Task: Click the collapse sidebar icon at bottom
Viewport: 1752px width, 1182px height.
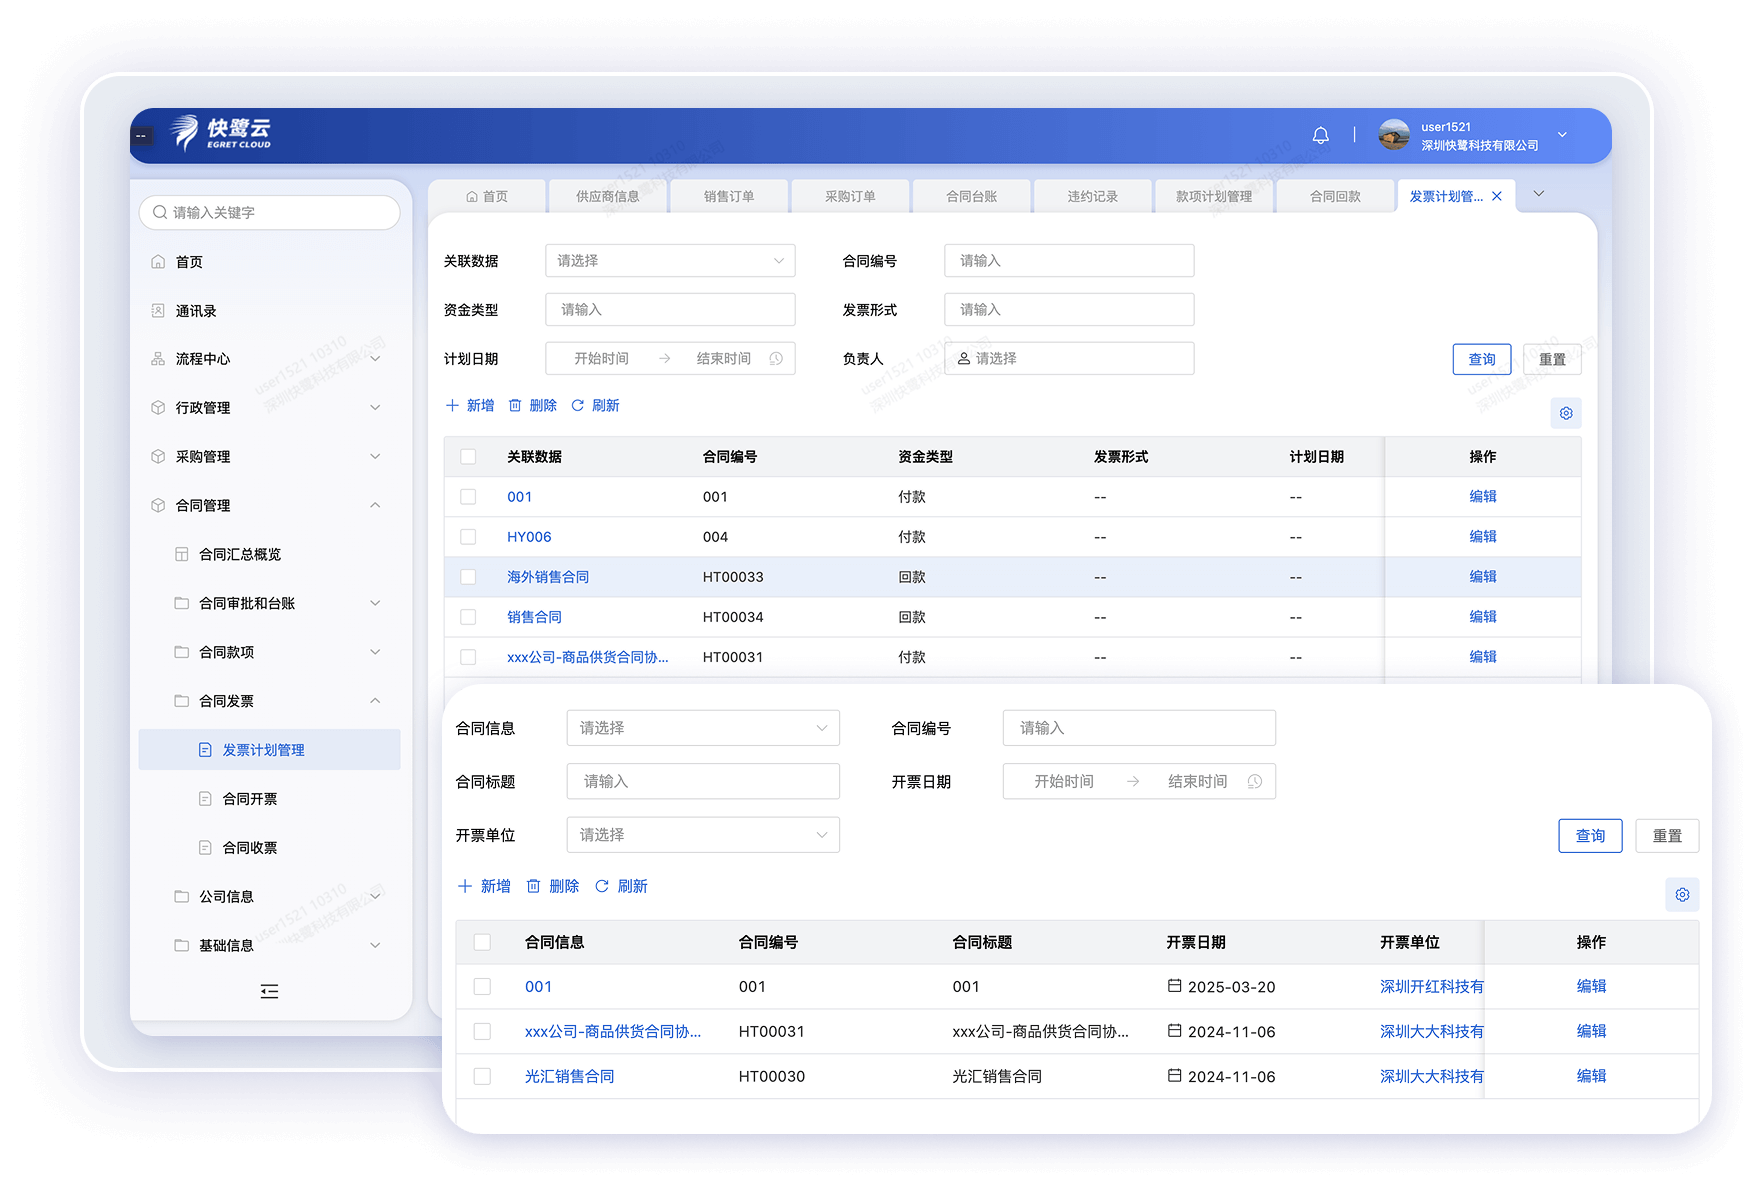Action: pyautogui.click(x=269, y=991)
